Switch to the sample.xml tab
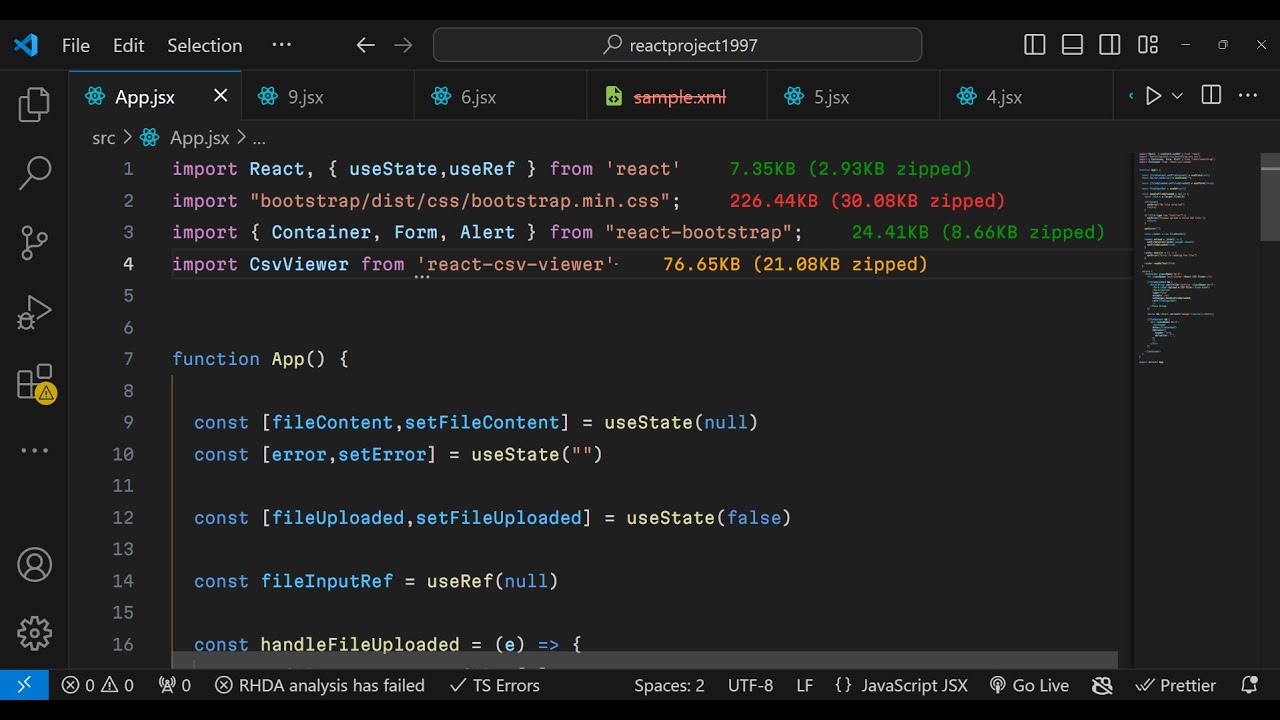Screen dimensions: 1280x720 (x=679, y=97)
